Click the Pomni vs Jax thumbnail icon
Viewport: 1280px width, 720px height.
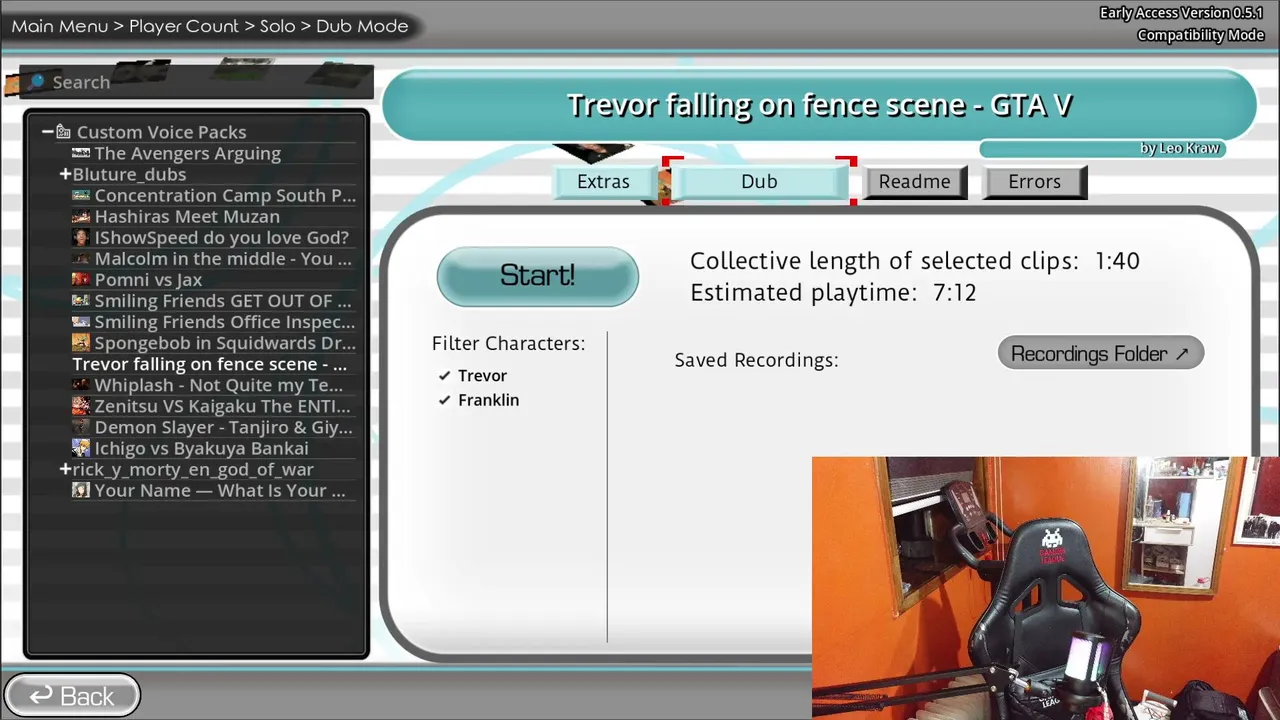point(81,280)
